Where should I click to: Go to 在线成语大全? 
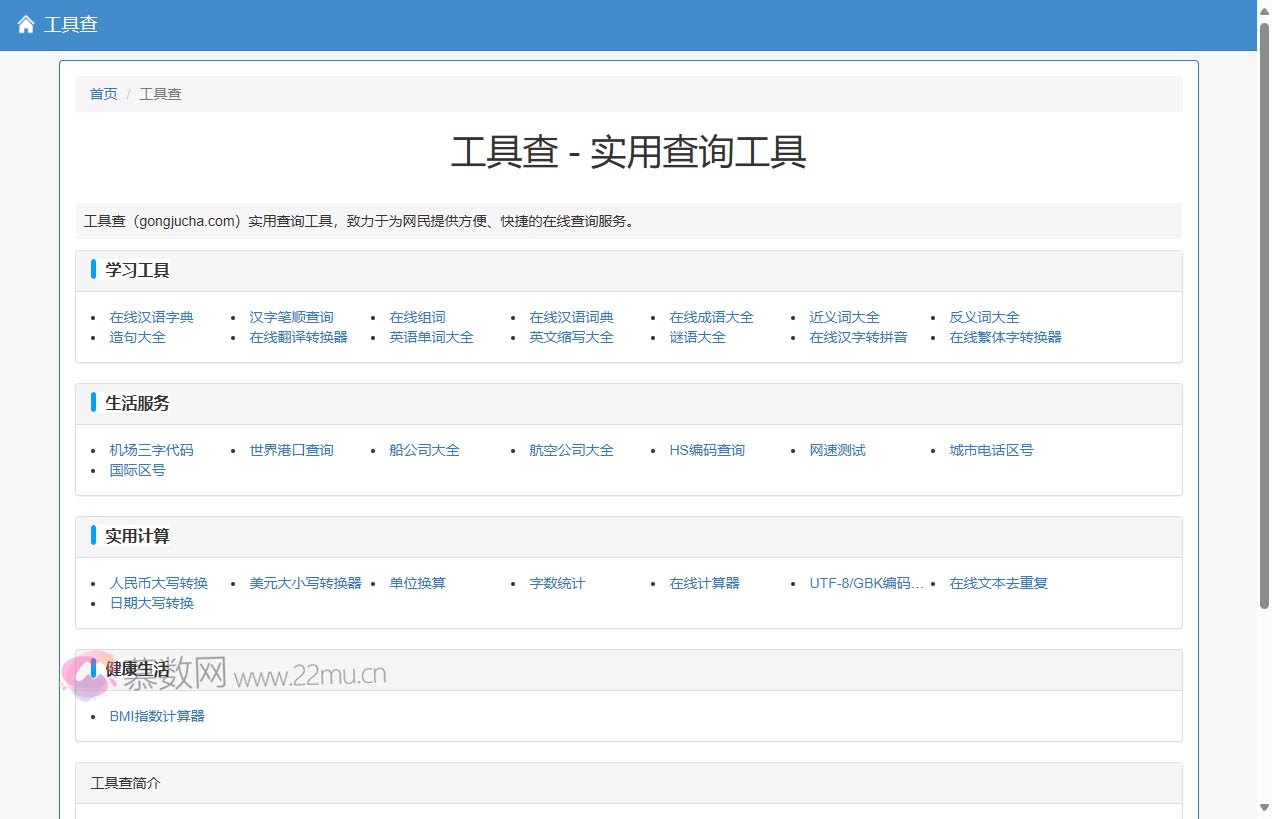click(711, 317)
